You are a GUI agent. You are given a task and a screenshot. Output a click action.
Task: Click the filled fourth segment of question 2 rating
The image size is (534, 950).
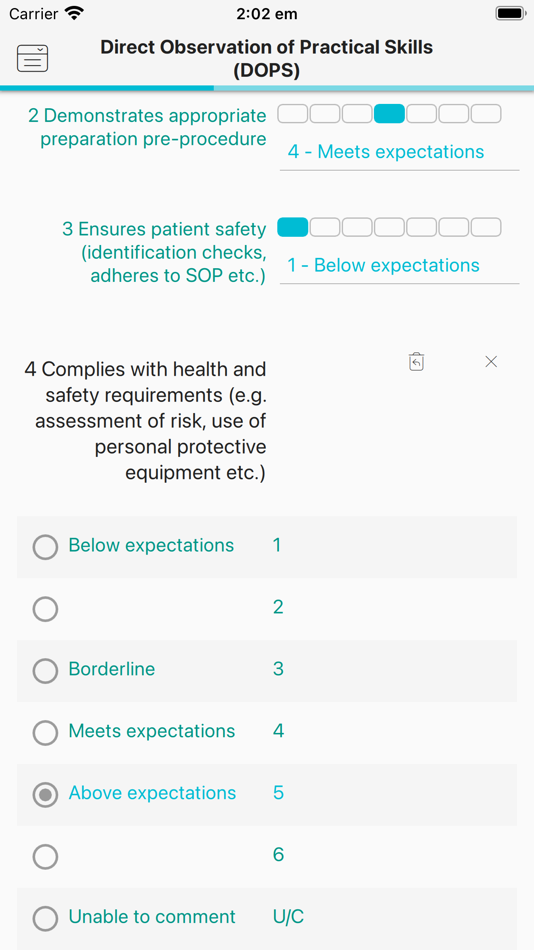tap(389, 114)
